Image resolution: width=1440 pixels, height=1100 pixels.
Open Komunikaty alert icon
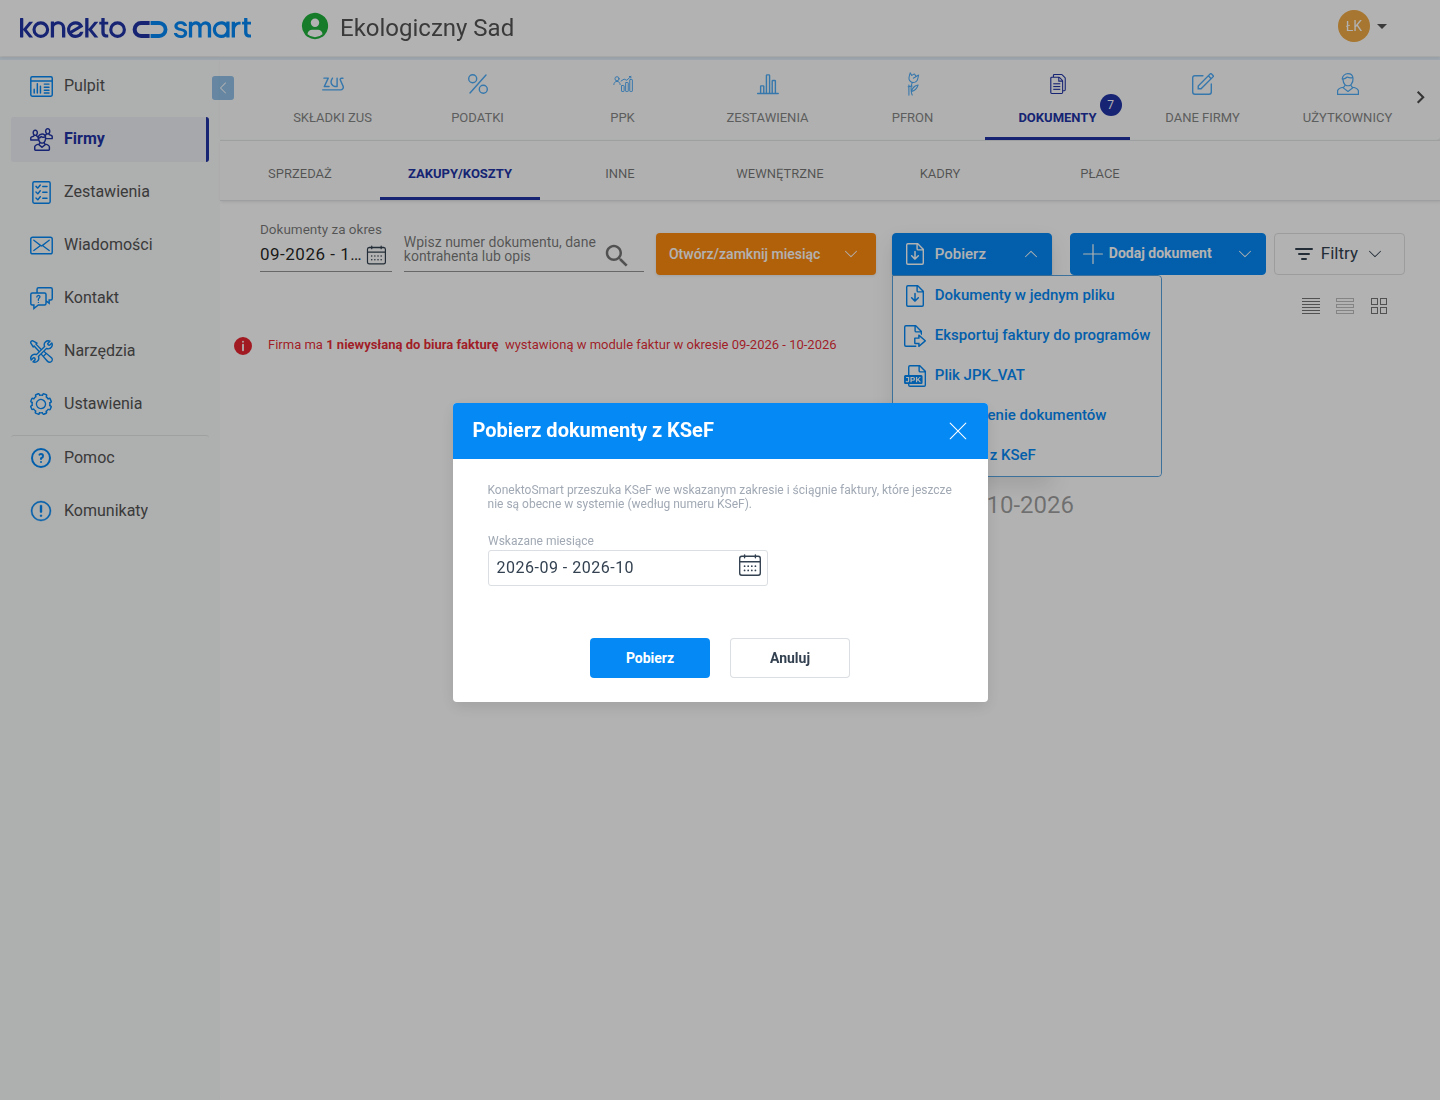41,511
